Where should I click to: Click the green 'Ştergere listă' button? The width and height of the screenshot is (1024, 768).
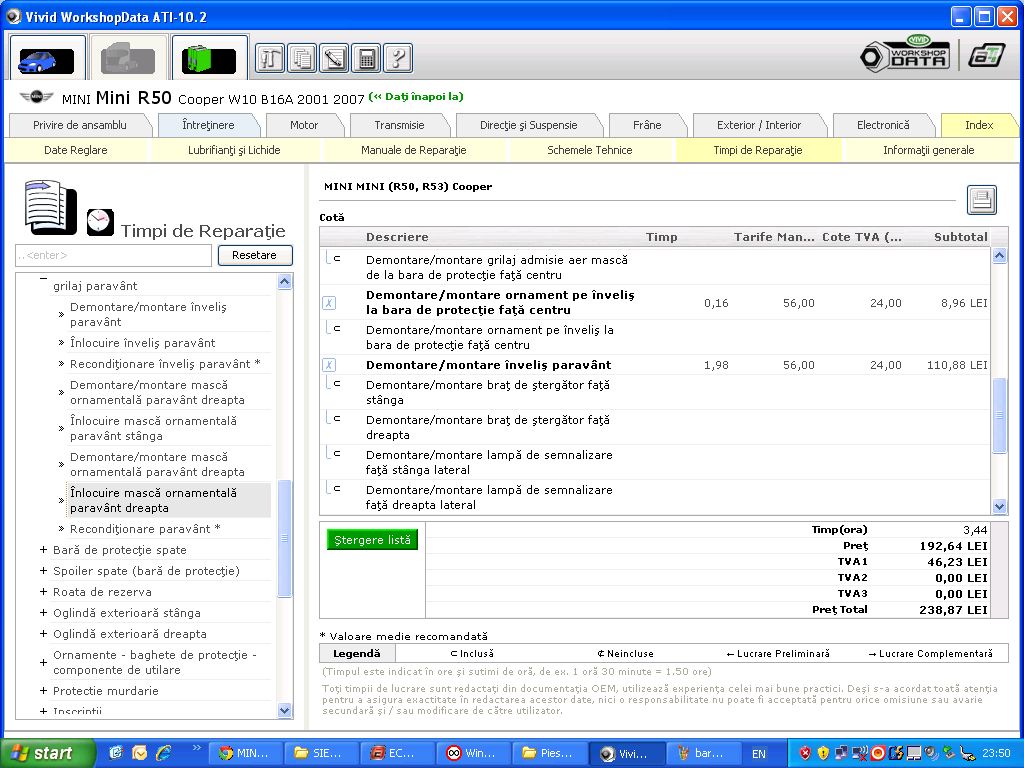coord(371,540)
